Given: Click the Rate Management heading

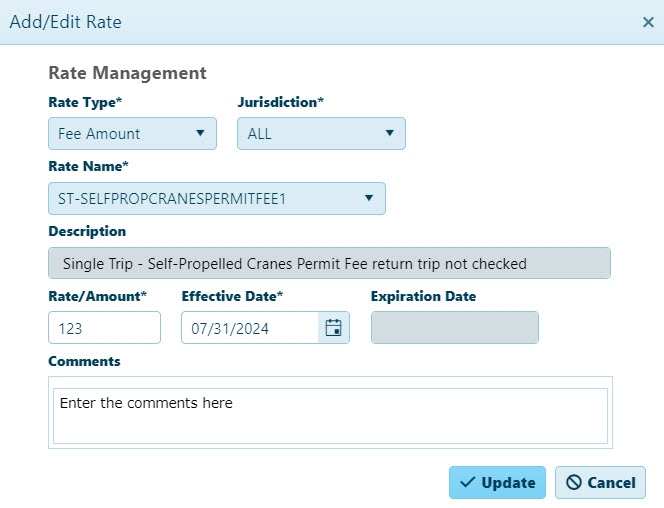Looking at the screenshot, I should click(127, 73).
